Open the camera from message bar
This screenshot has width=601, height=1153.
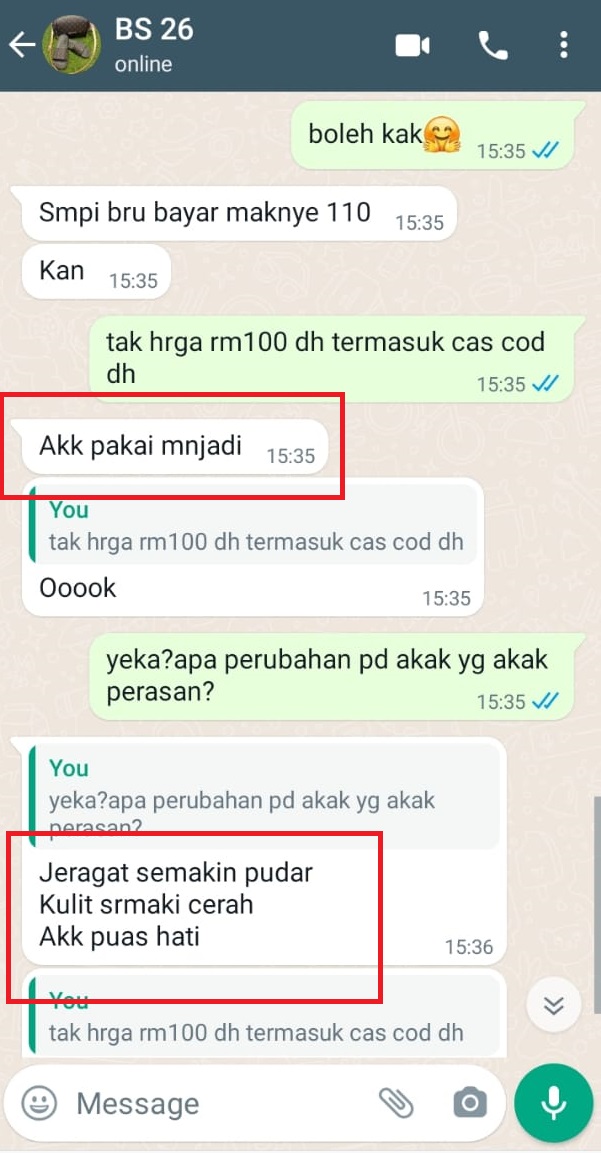469,1102
